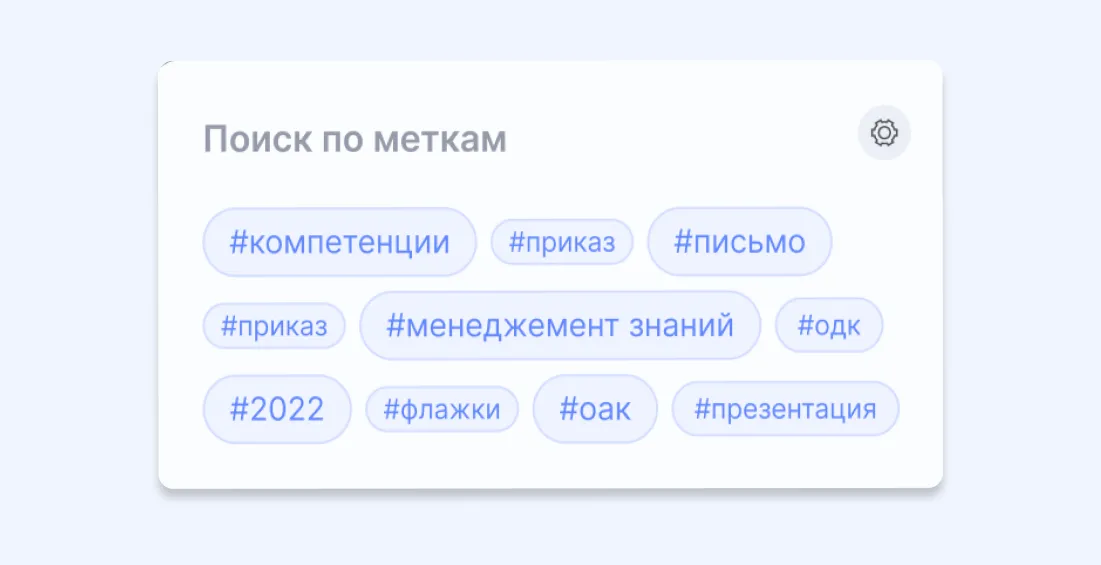This screenshot has height=565, width=1101.
Task: Choose the #оак tag
Action: click(595, 409)
